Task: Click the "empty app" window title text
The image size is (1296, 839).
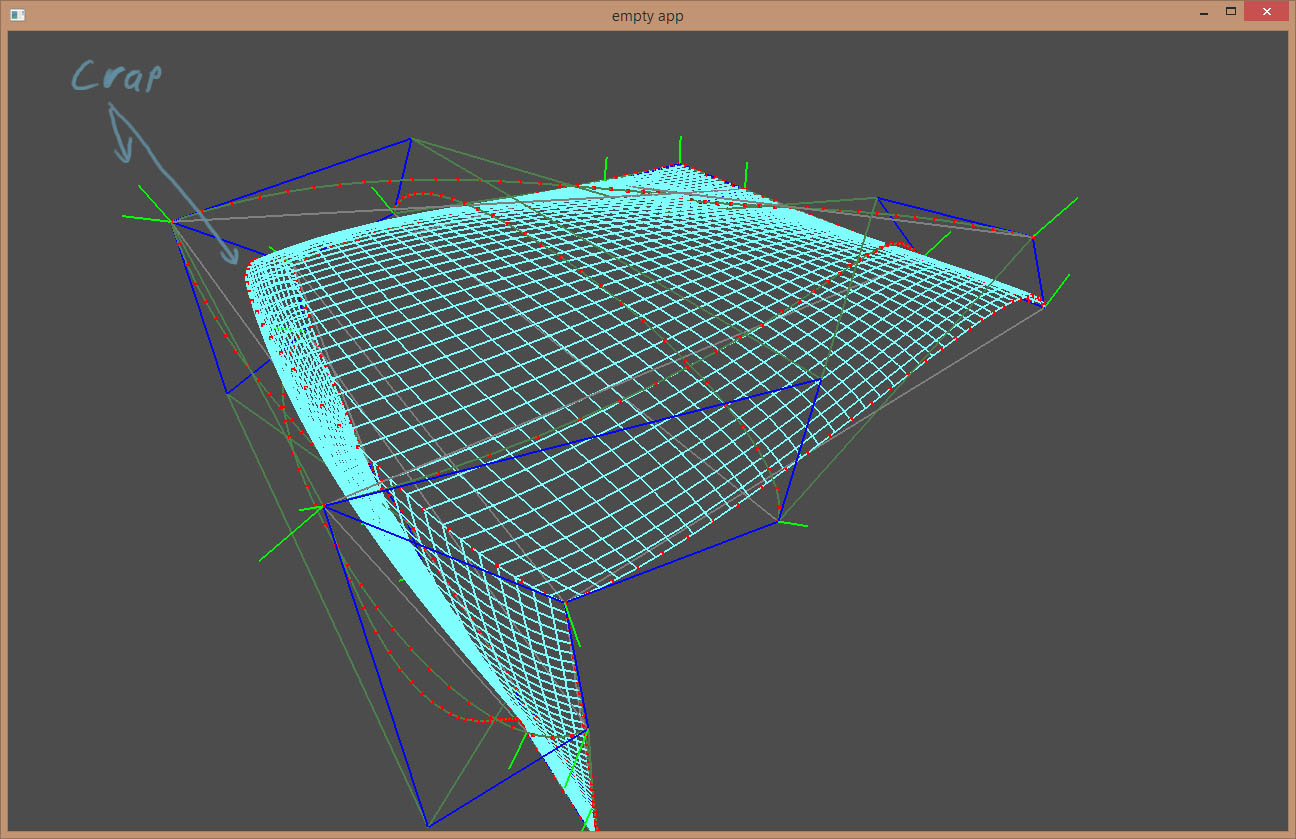Action: (x=647, y=16)
